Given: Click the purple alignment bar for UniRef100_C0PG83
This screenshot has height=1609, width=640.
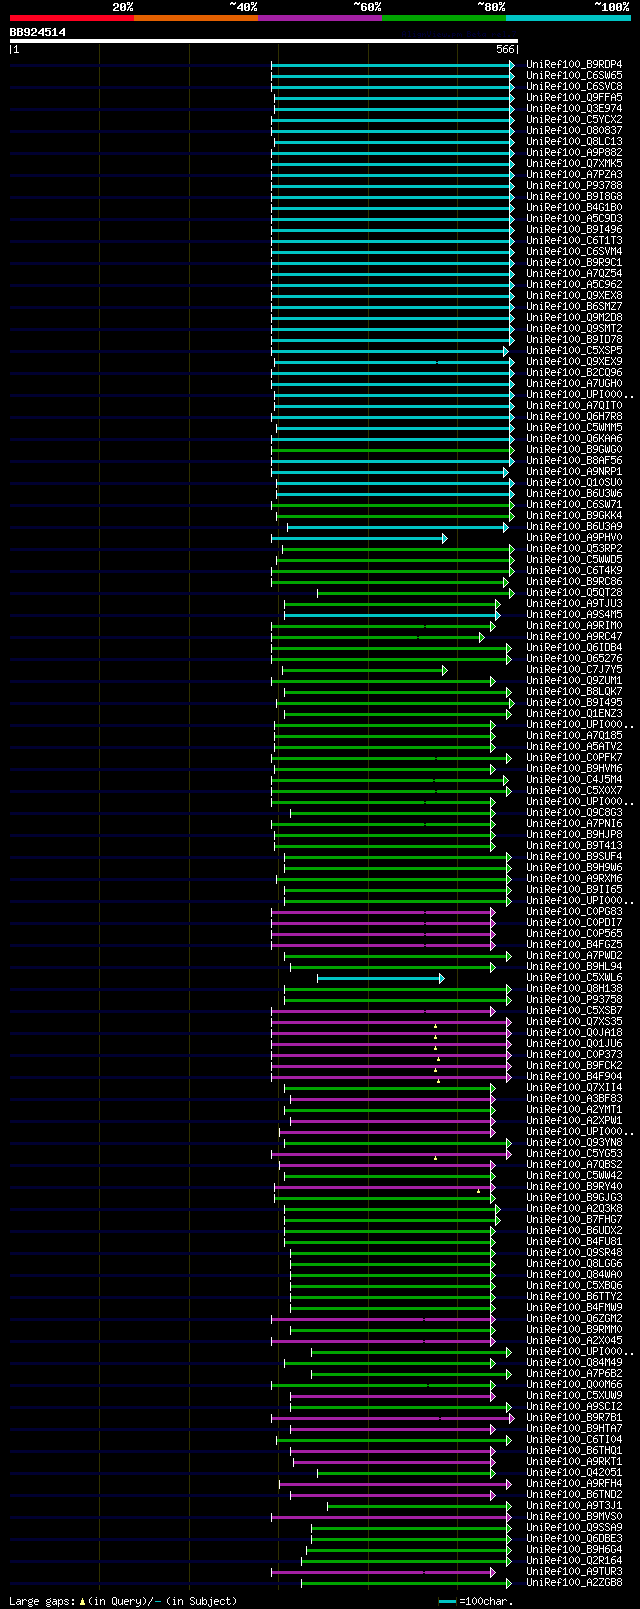Looking at the screenshot, I should pyautogui.click(x=383, y=912).
